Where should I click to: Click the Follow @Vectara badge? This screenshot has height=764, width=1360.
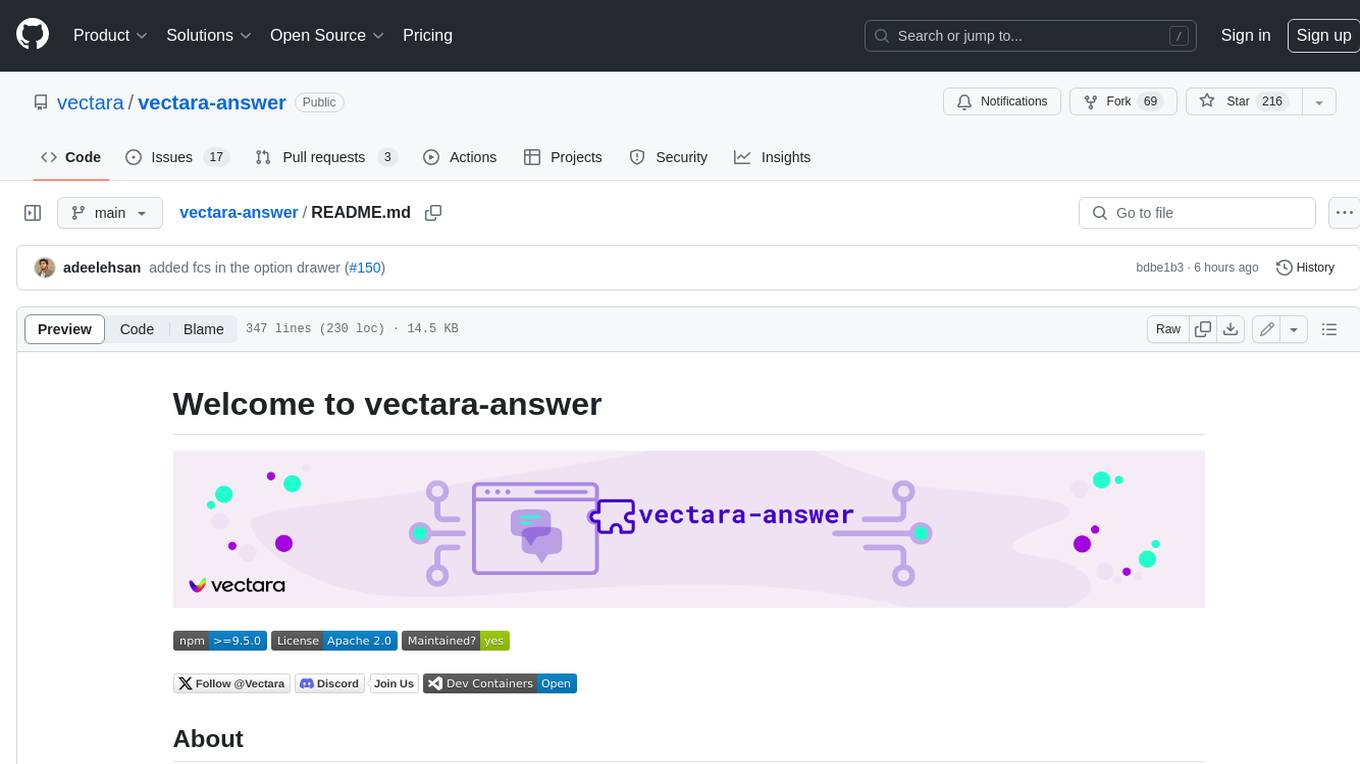232,684
